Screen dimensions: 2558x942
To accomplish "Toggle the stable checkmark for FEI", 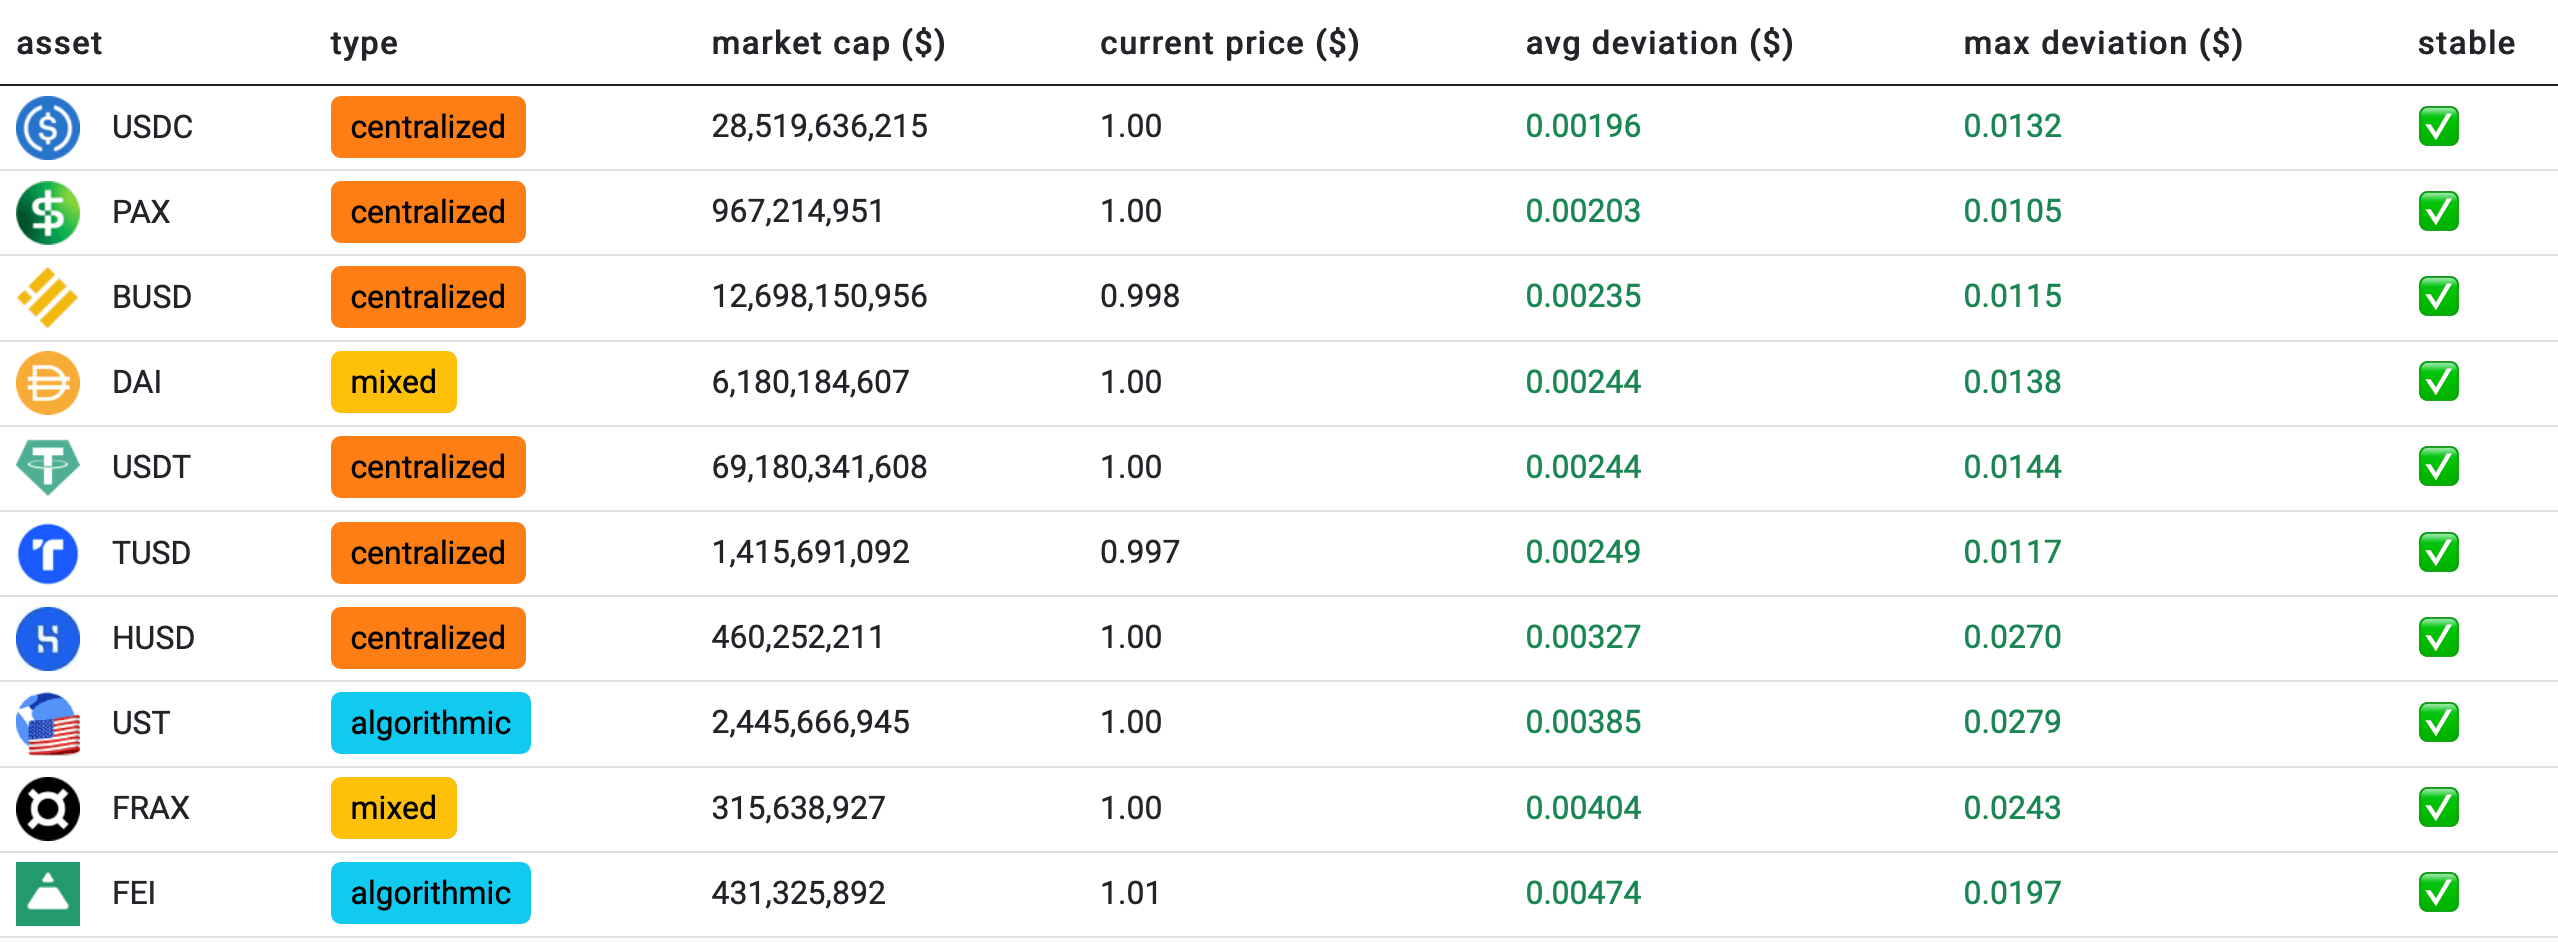I will tap(2438, 893).
